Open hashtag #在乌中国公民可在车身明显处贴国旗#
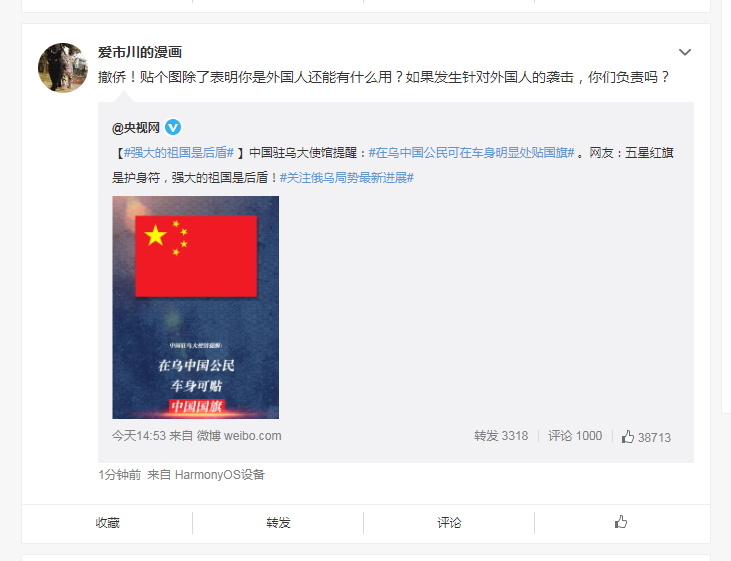 click(x=471, y=152)
